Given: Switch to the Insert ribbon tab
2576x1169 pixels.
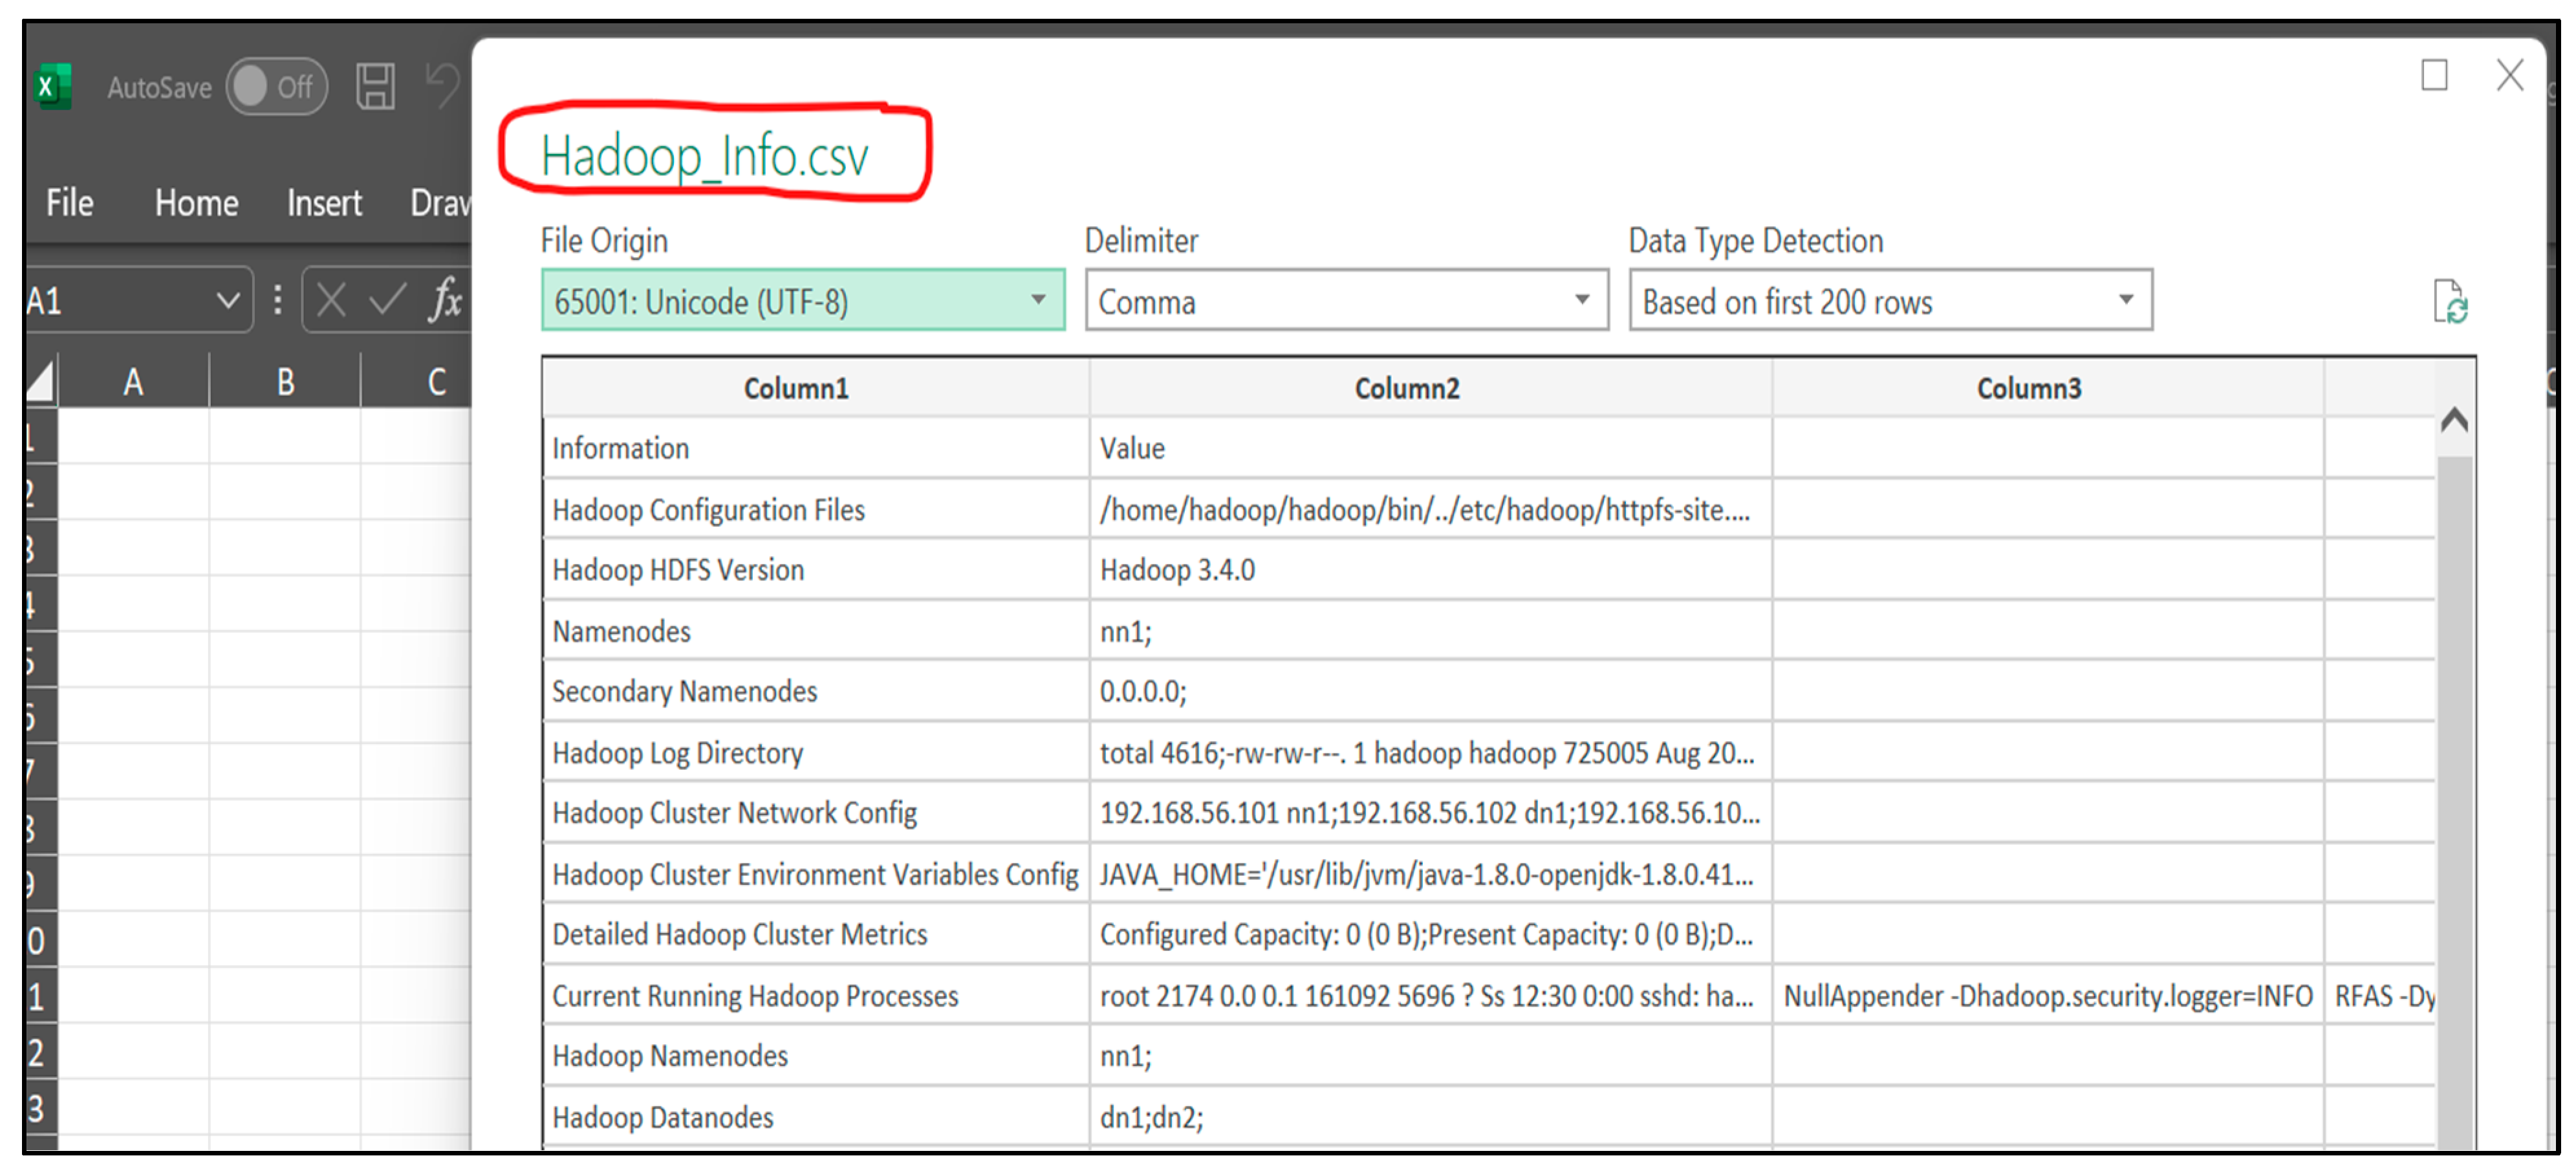Looking at the screenshot, I should click(324, 203).
